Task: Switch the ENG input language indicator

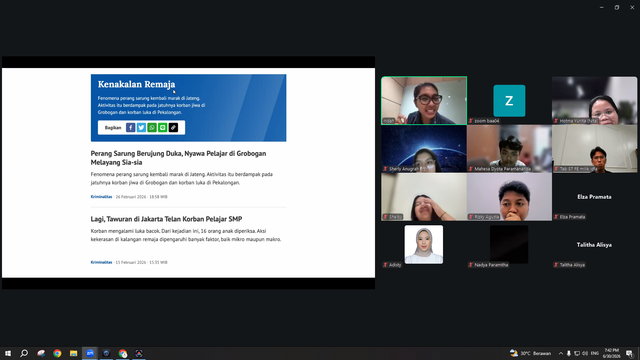Action: pyautogui.click(x=595, y=353)
